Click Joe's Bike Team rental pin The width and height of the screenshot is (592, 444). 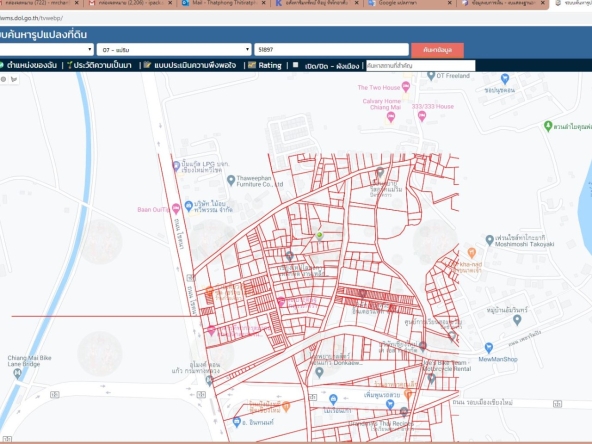pyautogui.click(x=432, y=379)
